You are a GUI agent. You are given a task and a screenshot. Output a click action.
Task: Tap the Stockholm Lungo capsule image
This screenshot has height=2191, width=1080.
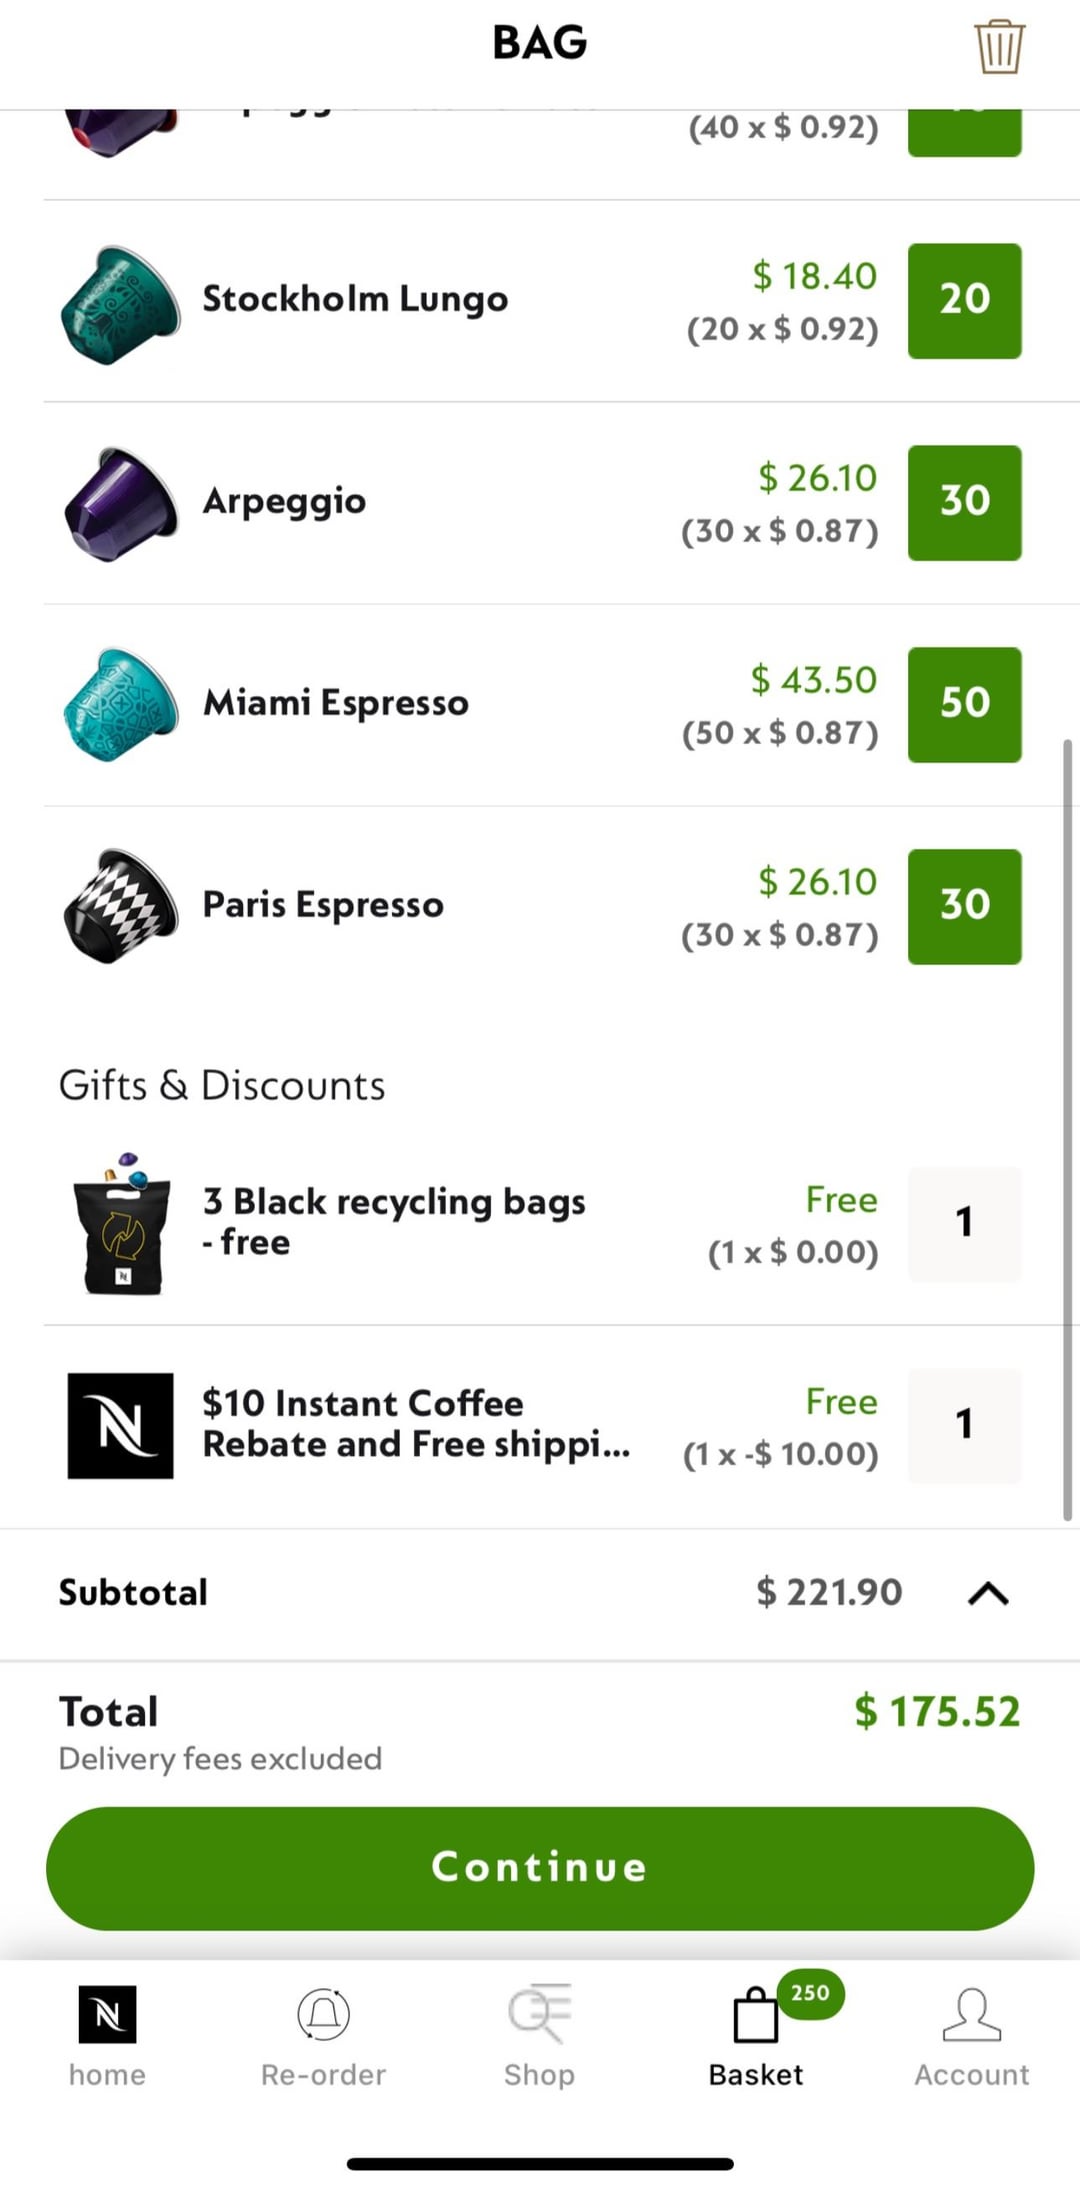coord(121,303)
